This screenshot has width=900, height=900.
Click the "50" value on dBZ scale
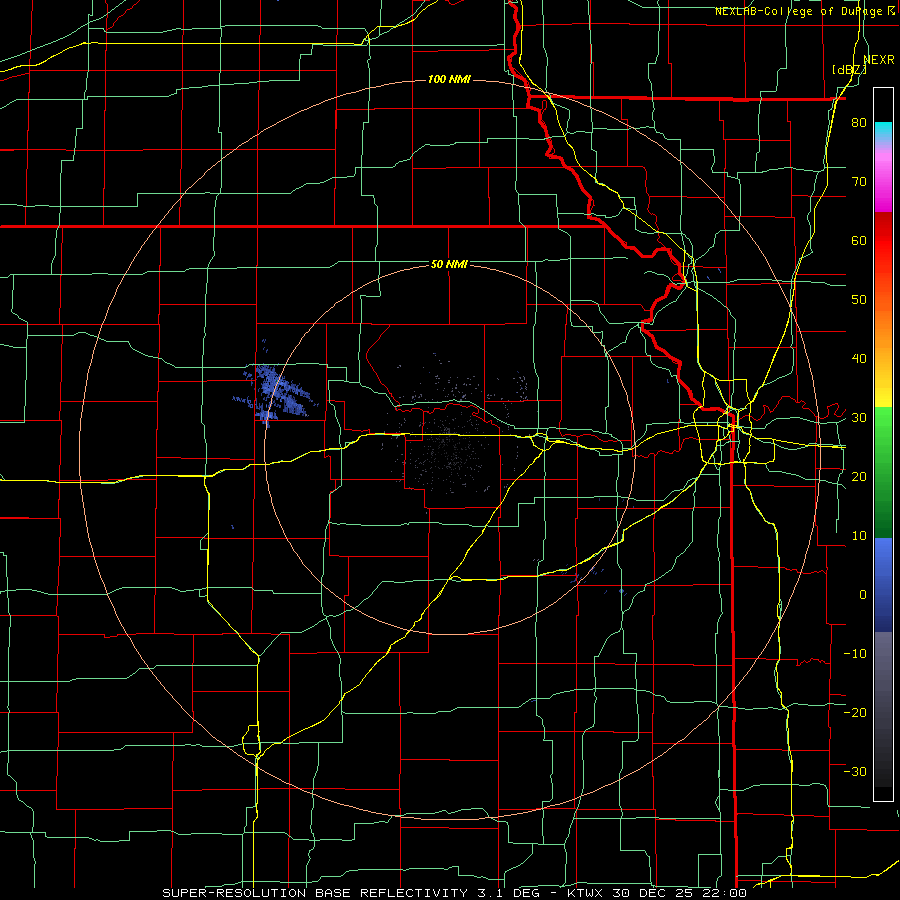coord(859,300)
